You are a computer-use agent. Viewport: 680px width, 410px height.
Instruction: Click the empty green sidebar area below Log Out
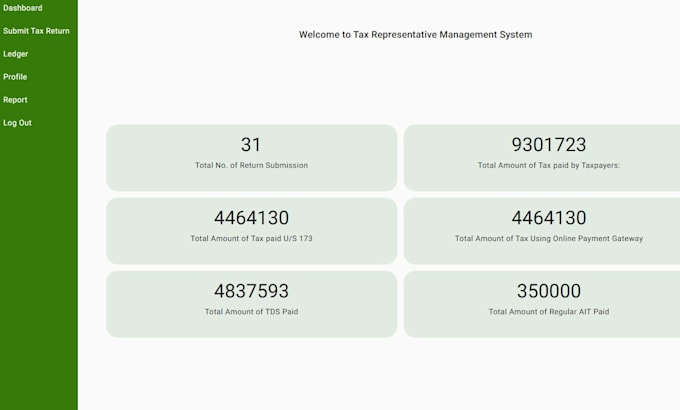coord(39,269)
